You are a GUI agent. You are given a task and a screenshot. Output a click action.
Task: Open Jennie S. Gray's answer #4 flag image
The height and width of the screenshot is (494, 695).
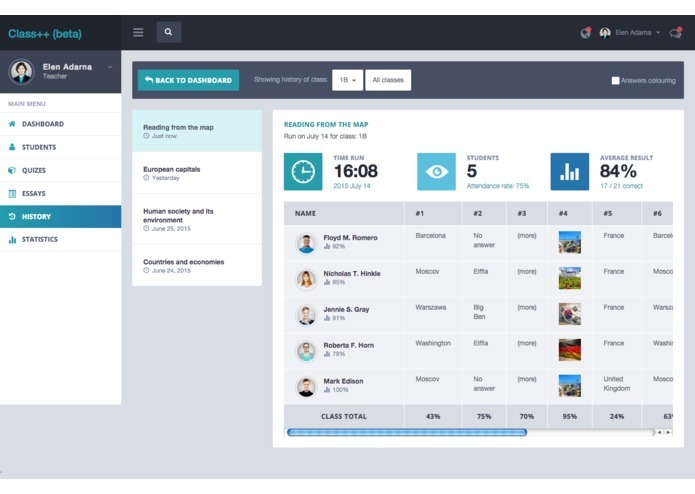click(x=570, y=314)
